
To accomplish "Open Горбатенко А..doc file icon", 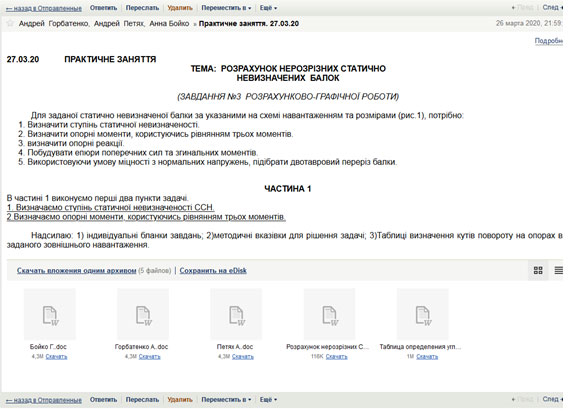I will click(x=143, y=315).
